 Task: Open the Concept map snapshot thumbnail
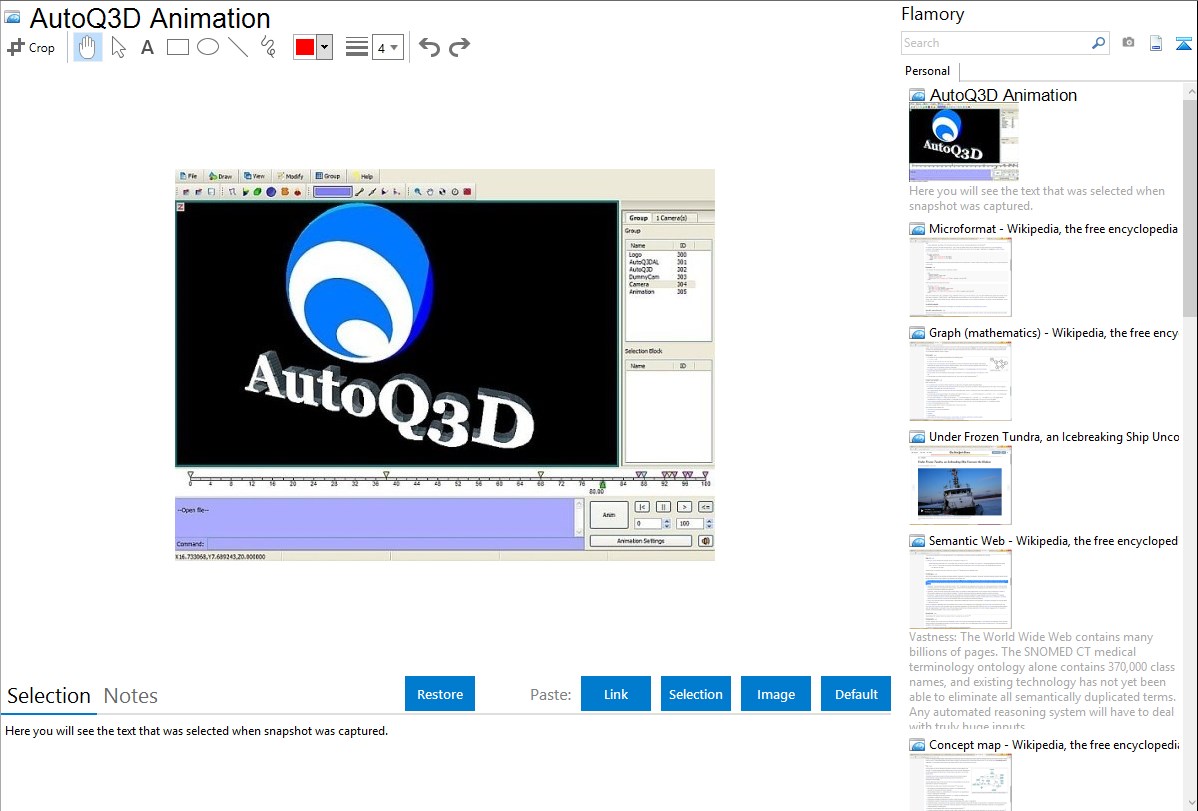coord(960,782)
